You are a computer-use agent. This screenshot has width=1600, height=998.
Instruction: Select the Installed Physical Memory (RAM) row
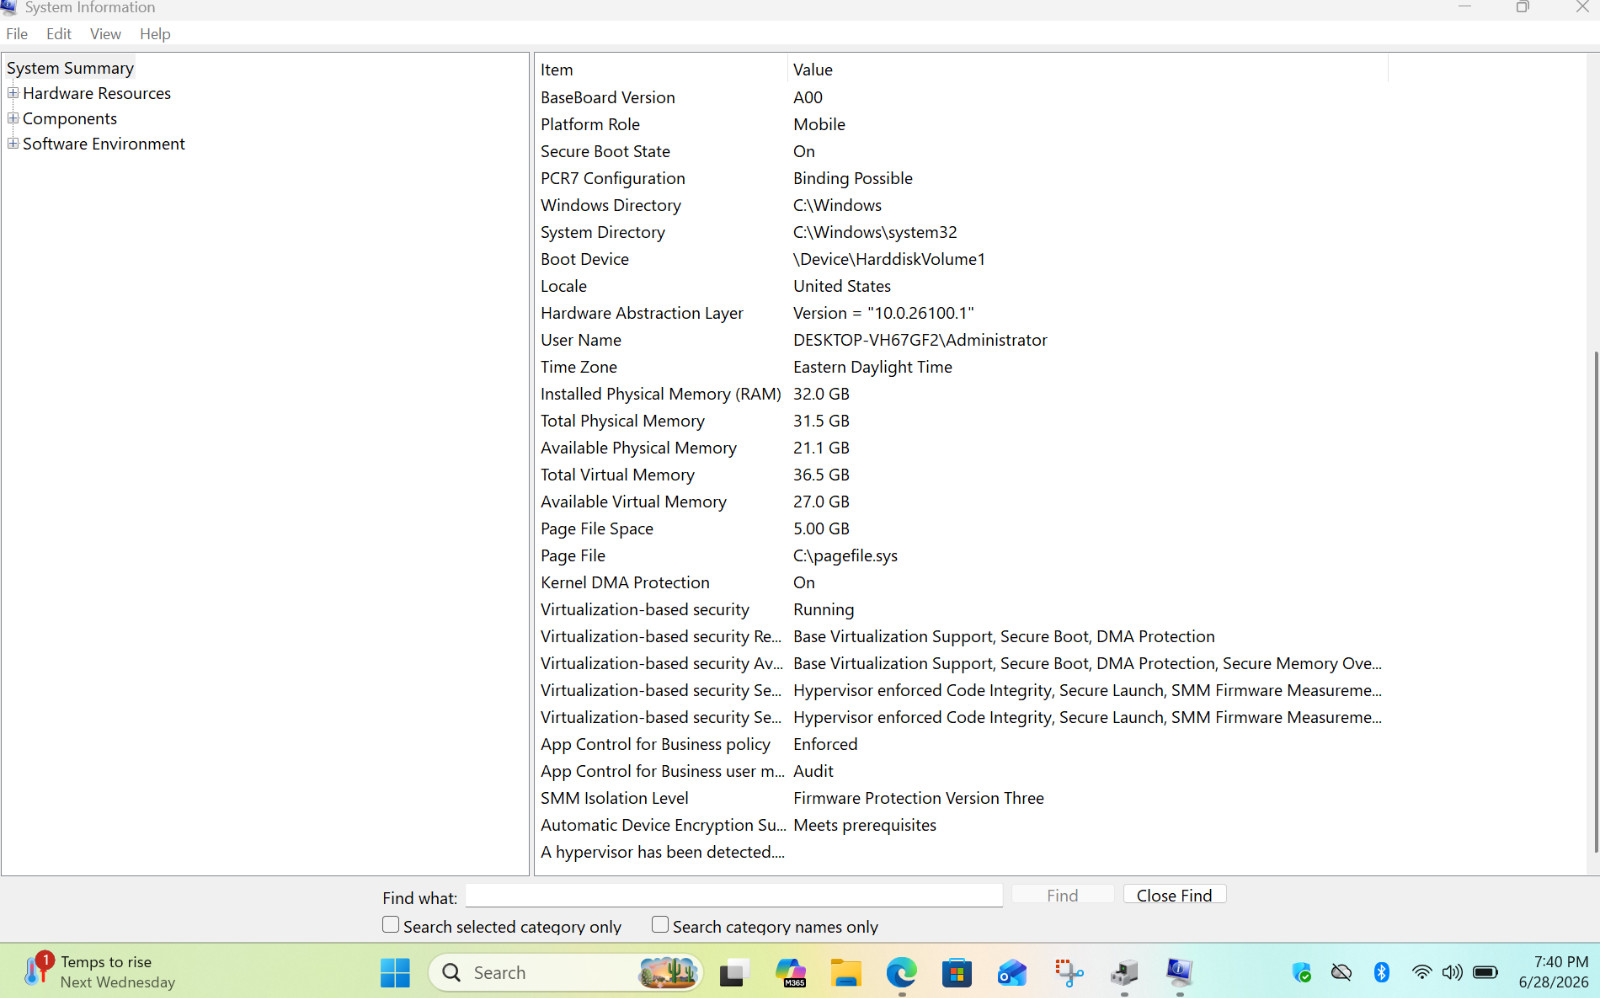coord(961,394)
